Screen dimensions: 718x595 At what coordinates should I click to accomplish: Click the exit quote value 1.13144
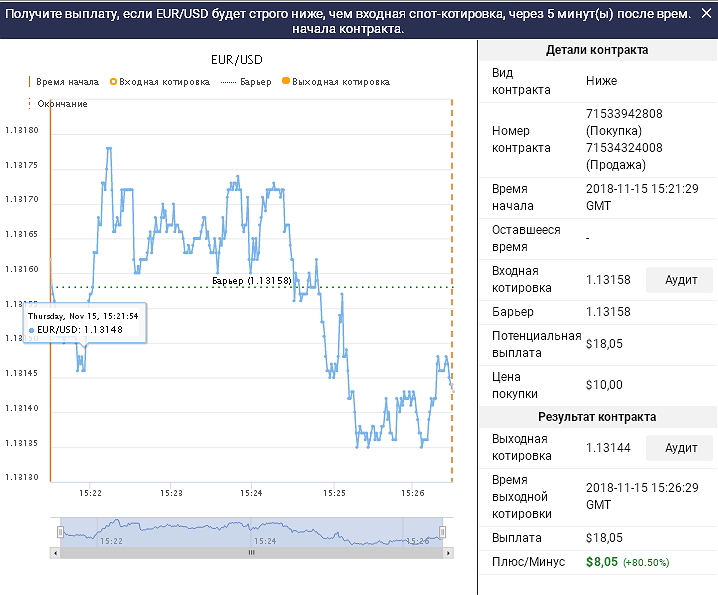pyautogui.click(x=608, y=448)
